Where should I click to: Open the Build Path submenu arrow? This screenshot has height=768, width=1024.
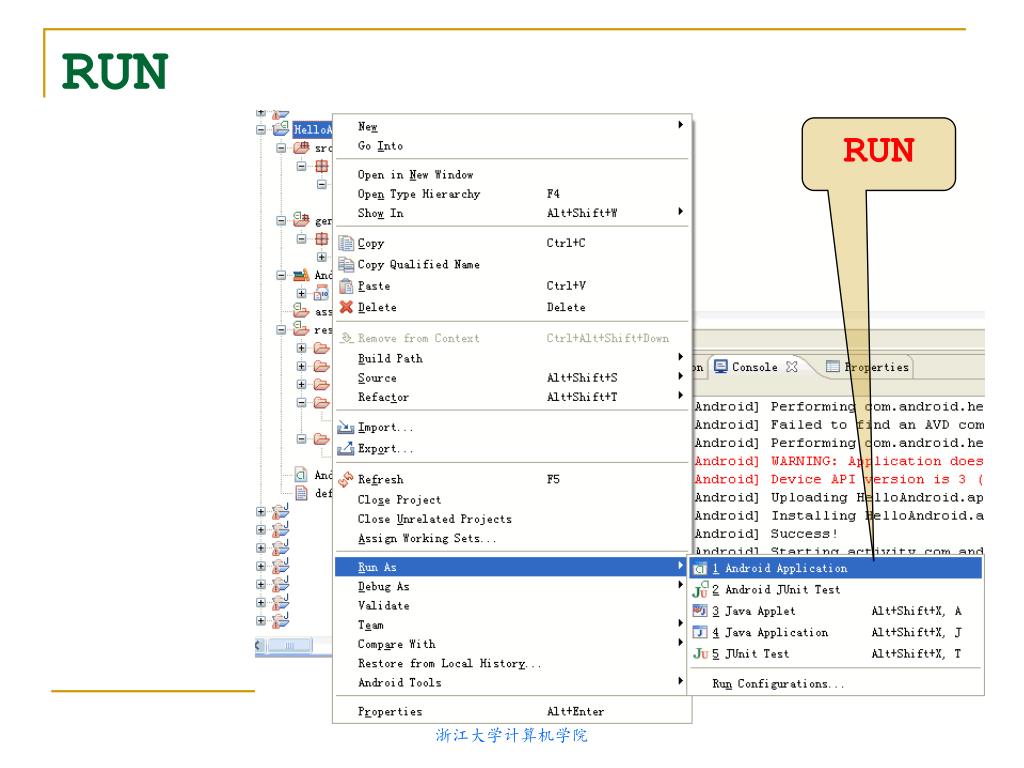(x=680, y=357)
